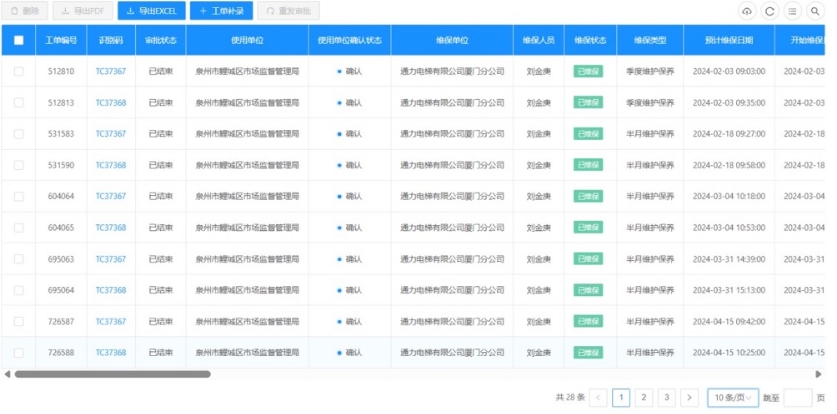Click the 跳至 page number input field
This screenshot has width=837, height=414.
(x=797, y=397)
